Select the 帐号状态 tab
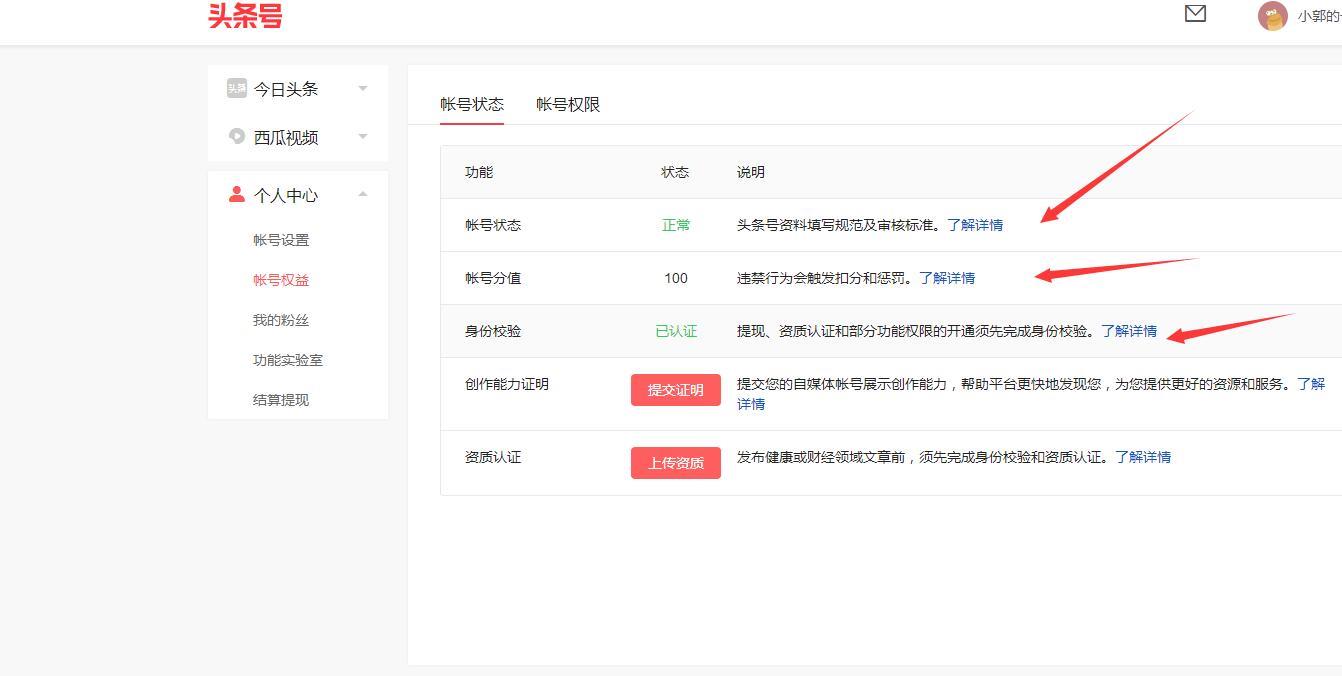The width and height of the screenshot is (1342, 676). pyautogui.click(x=472, y=105)
